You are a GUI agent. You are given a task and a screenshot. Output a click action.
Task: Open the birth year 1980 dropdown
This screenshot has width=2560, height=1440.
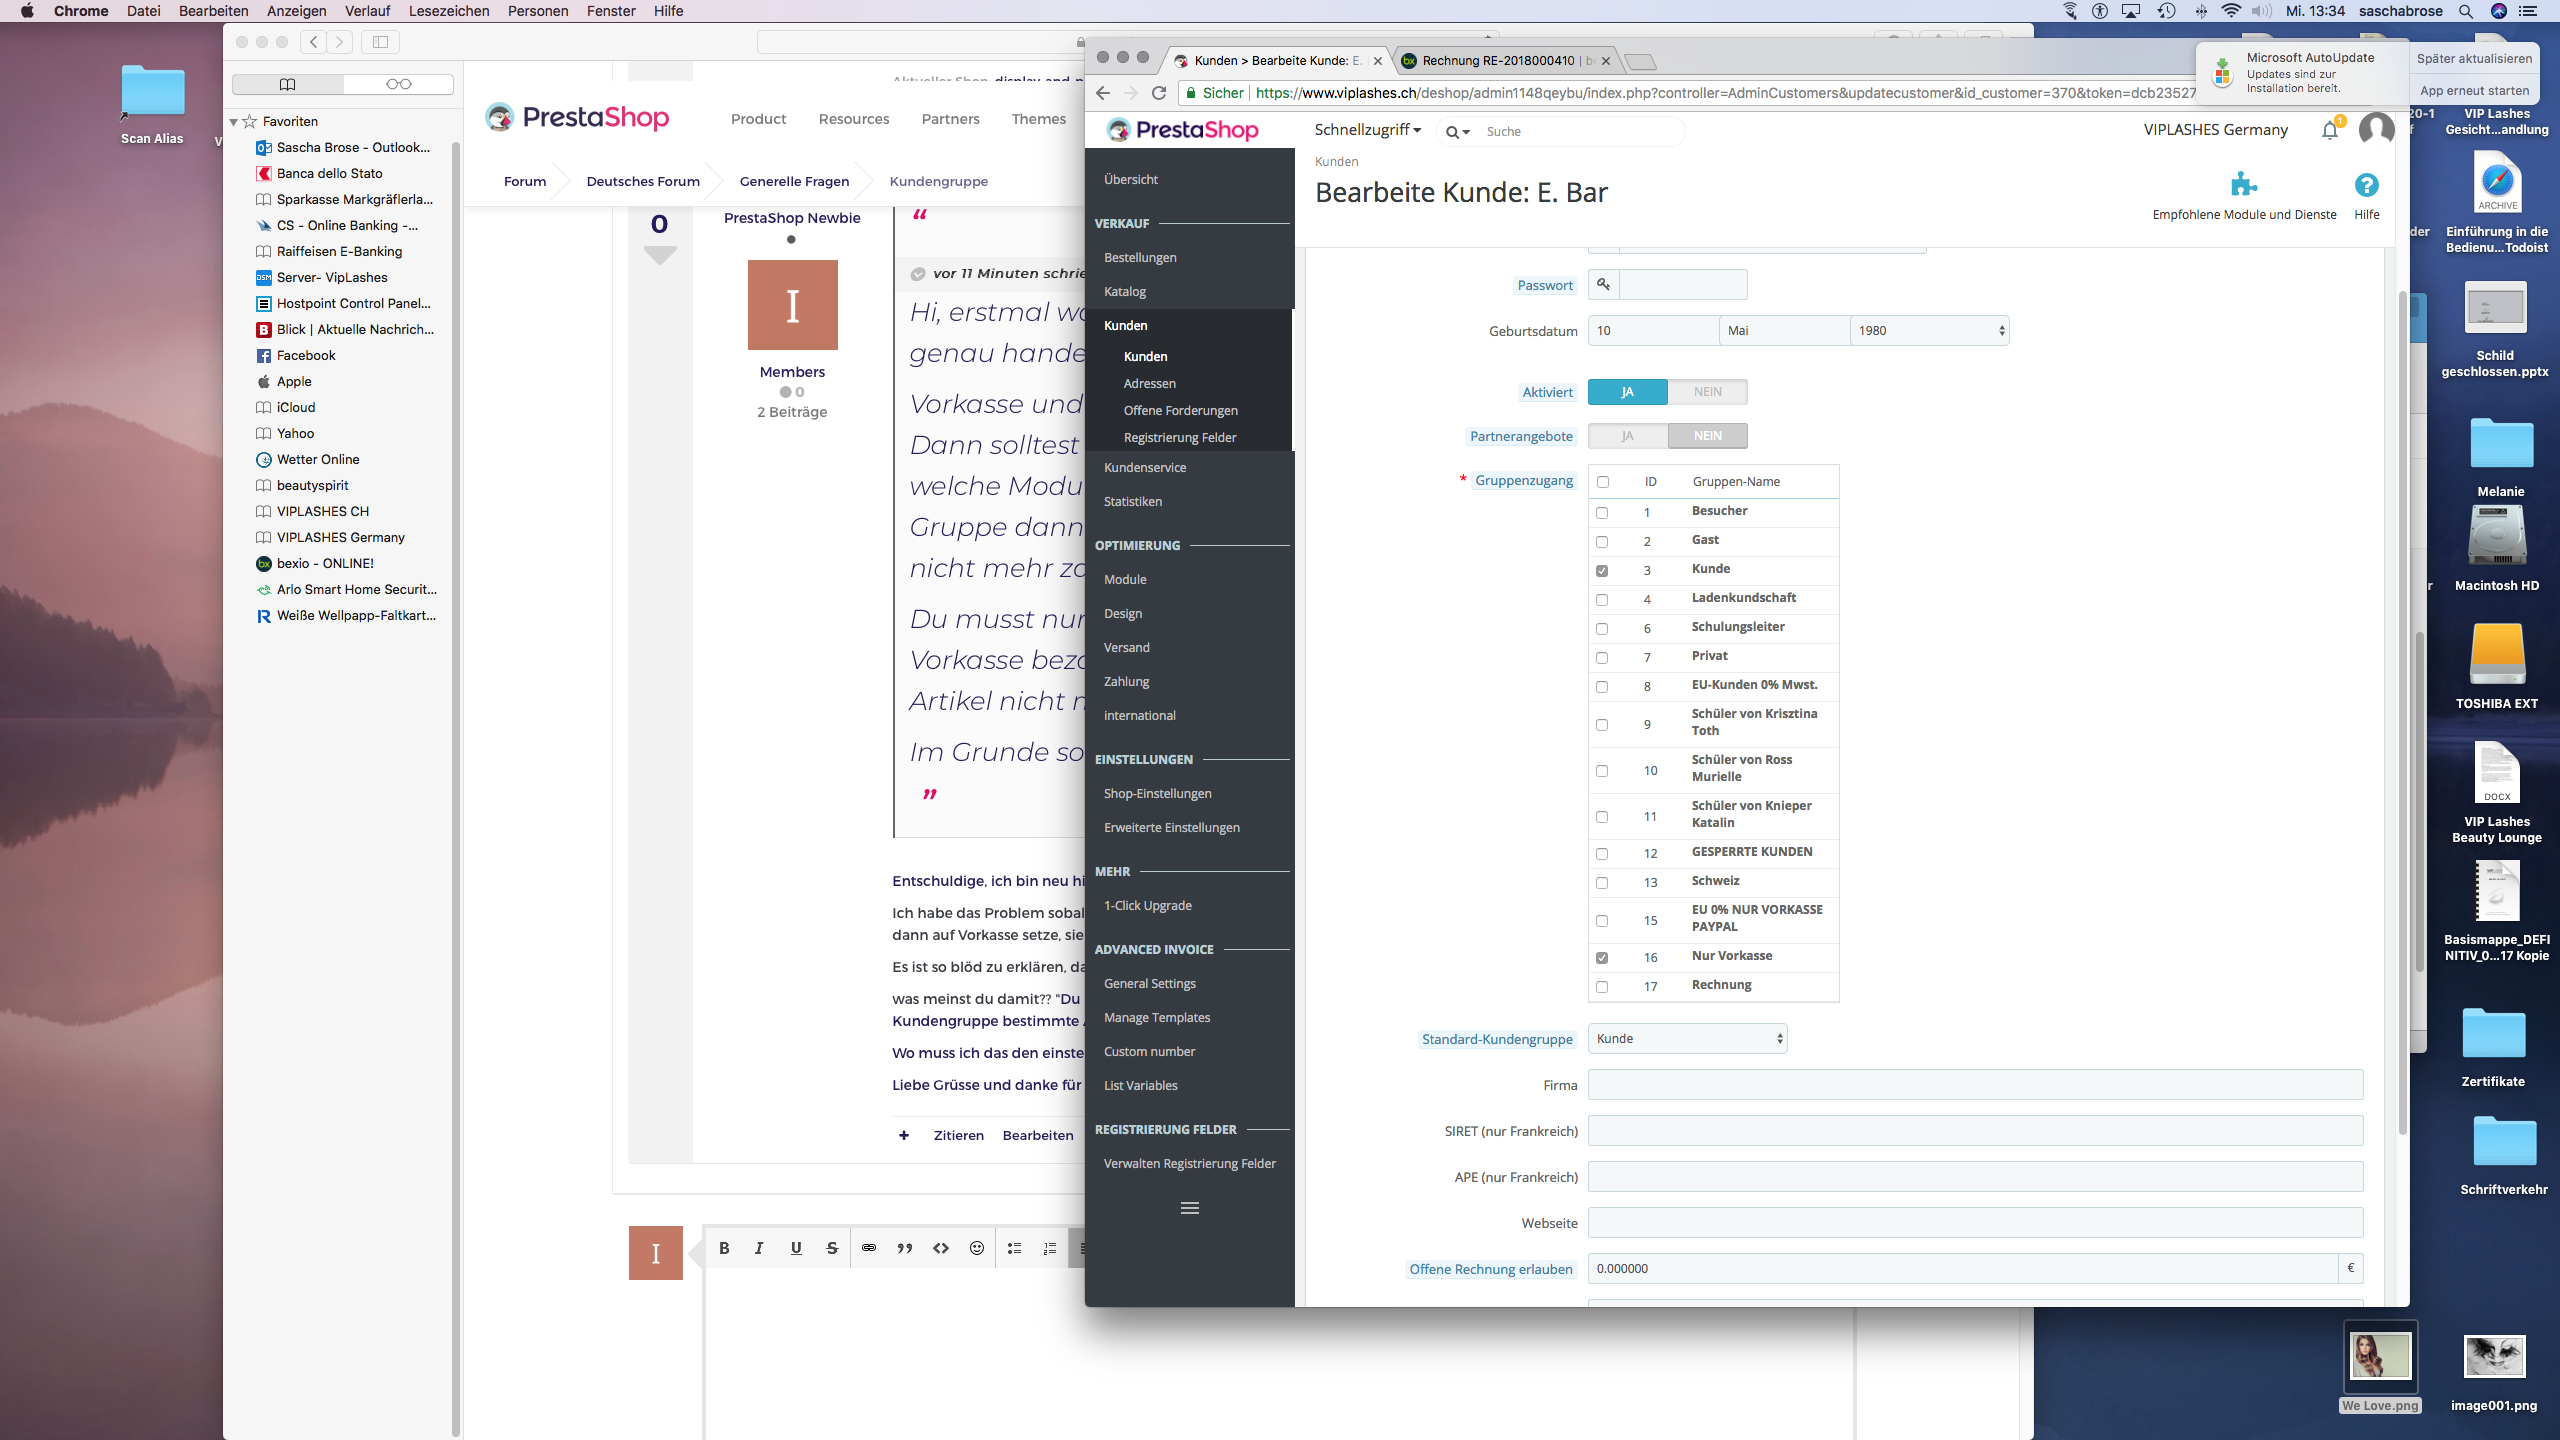point(1929,331)
